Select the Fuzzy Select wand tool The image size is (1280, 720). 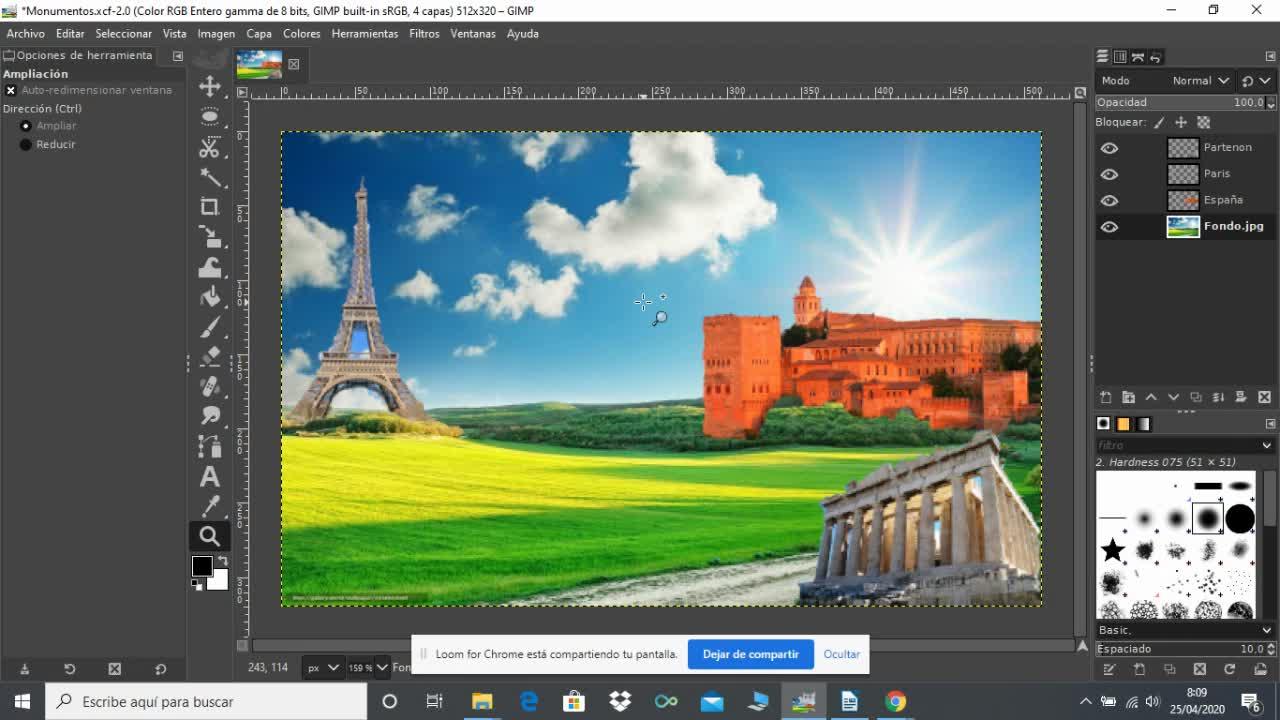click(x=210, y=177)
